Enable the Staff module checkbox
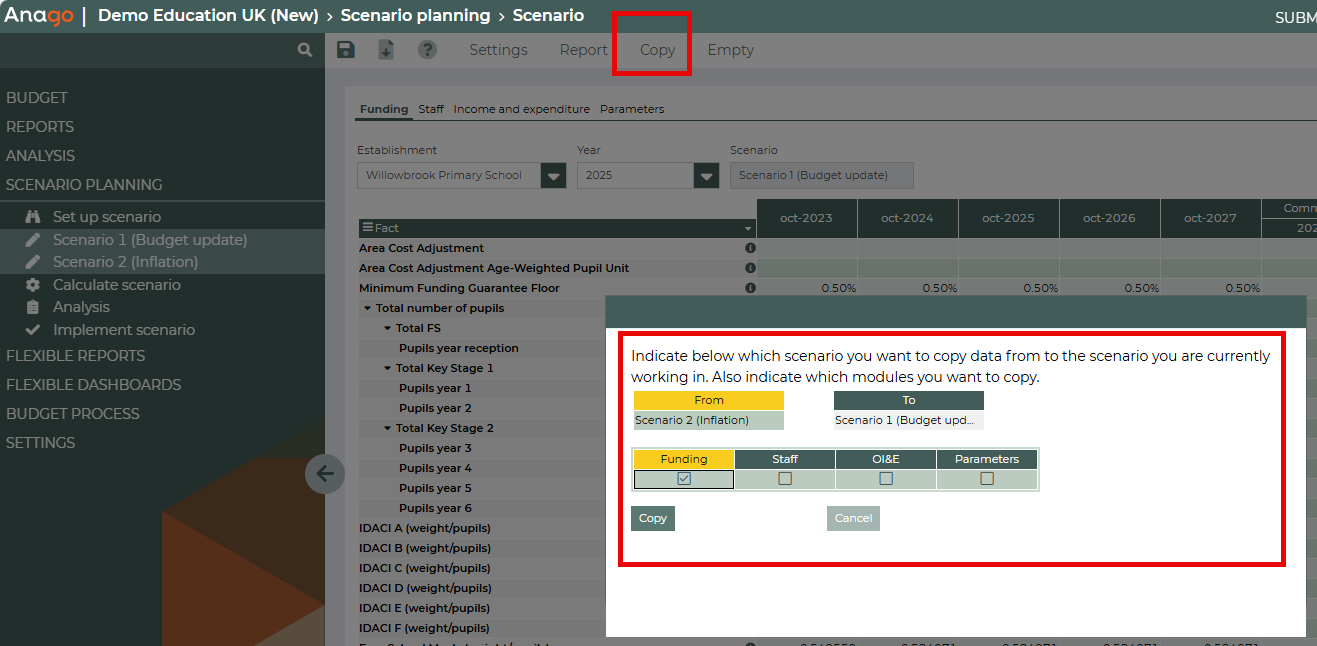Viewport: 1317px width, 646px height. (785, 479)
